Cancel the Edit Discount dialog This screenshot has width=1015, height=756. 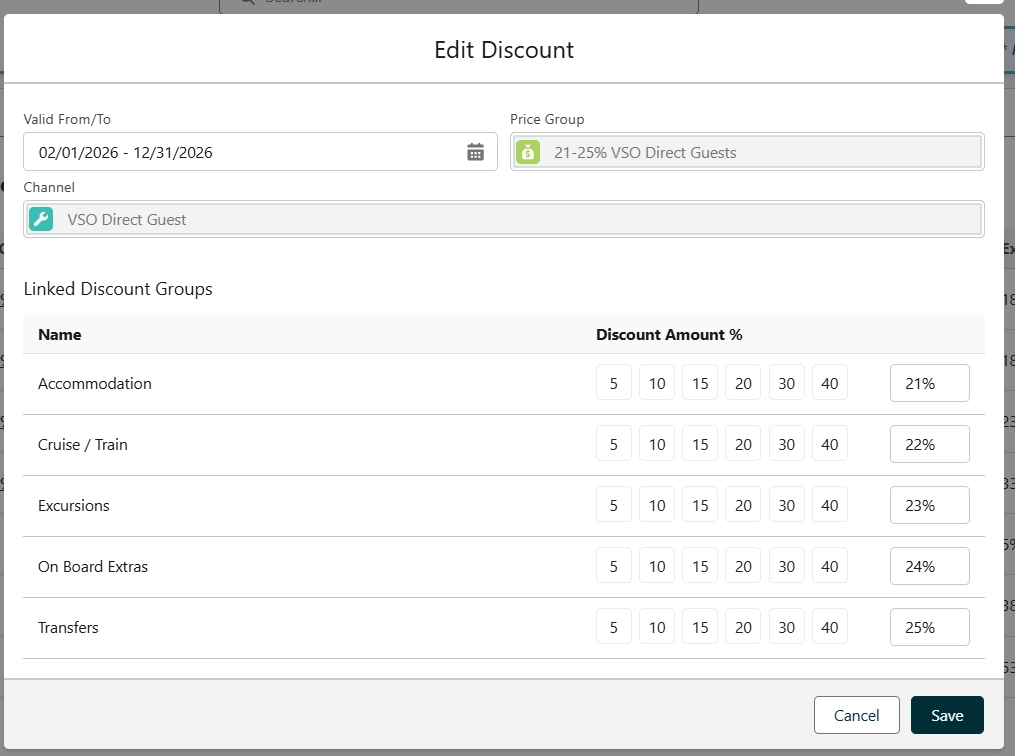pos(856,715)
